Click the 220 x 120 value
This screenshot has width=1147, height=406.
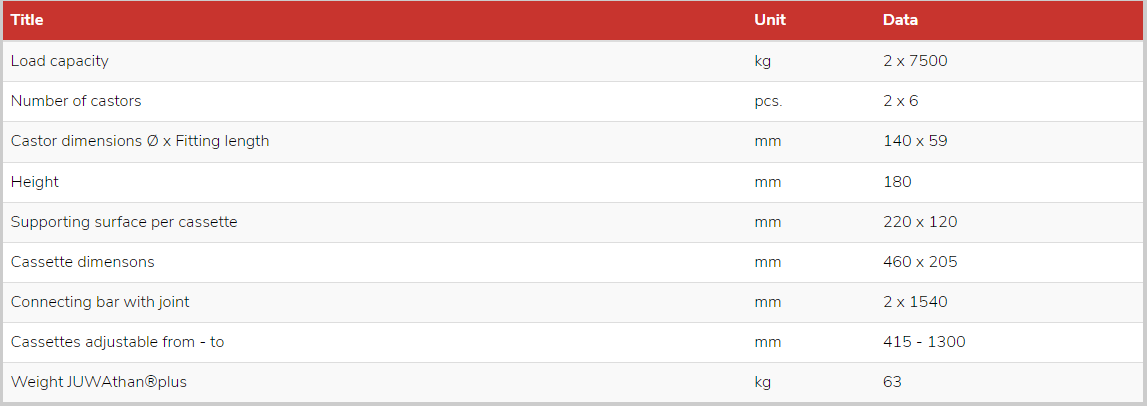pyautogui.click(x=920, y=222)
